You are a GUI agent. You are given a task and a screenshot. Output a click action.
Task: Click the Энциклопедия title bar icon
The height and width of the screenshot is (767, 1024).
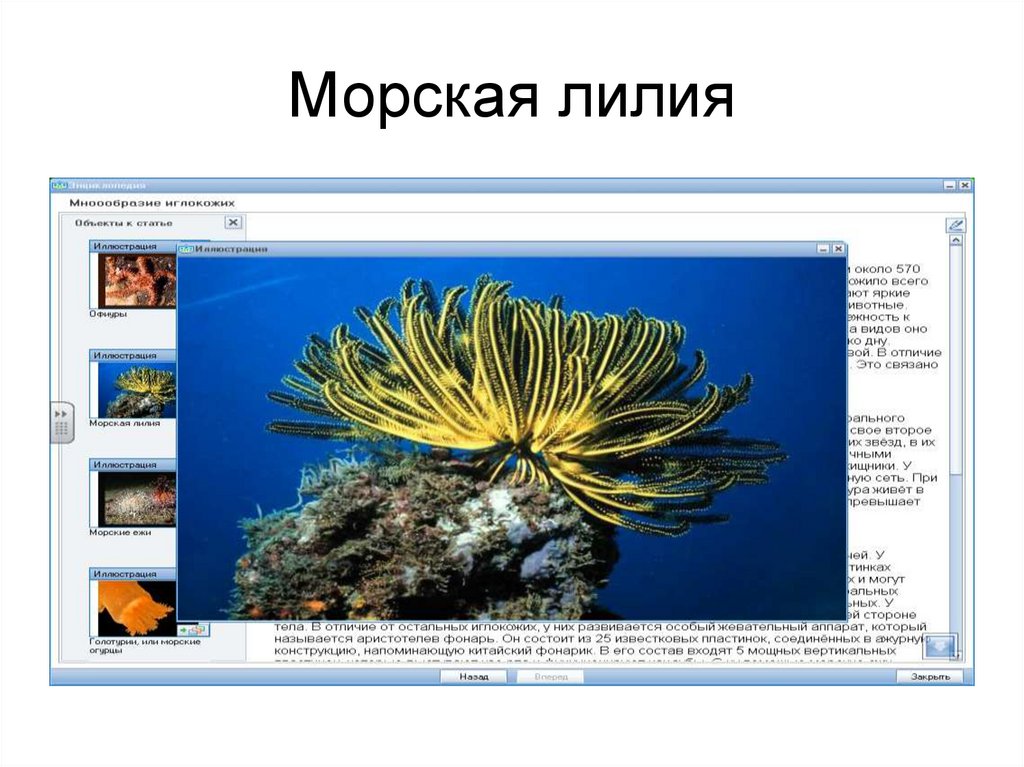58,185
